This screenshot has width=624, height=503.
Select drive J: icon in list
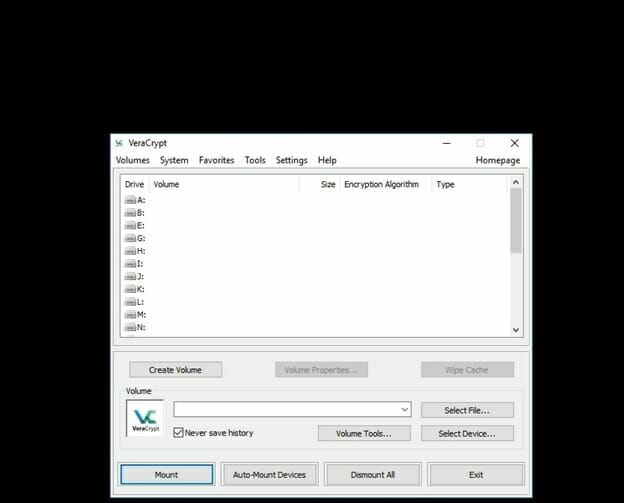point(130,276)
